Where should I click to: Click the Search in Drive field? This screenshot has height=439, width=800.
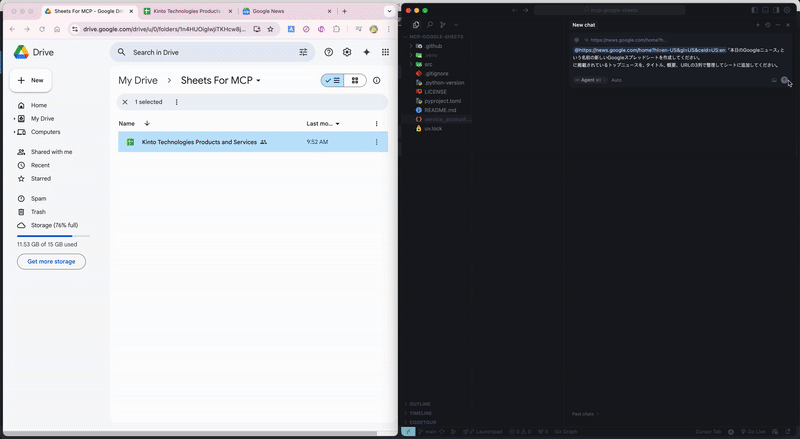[212, 52]
